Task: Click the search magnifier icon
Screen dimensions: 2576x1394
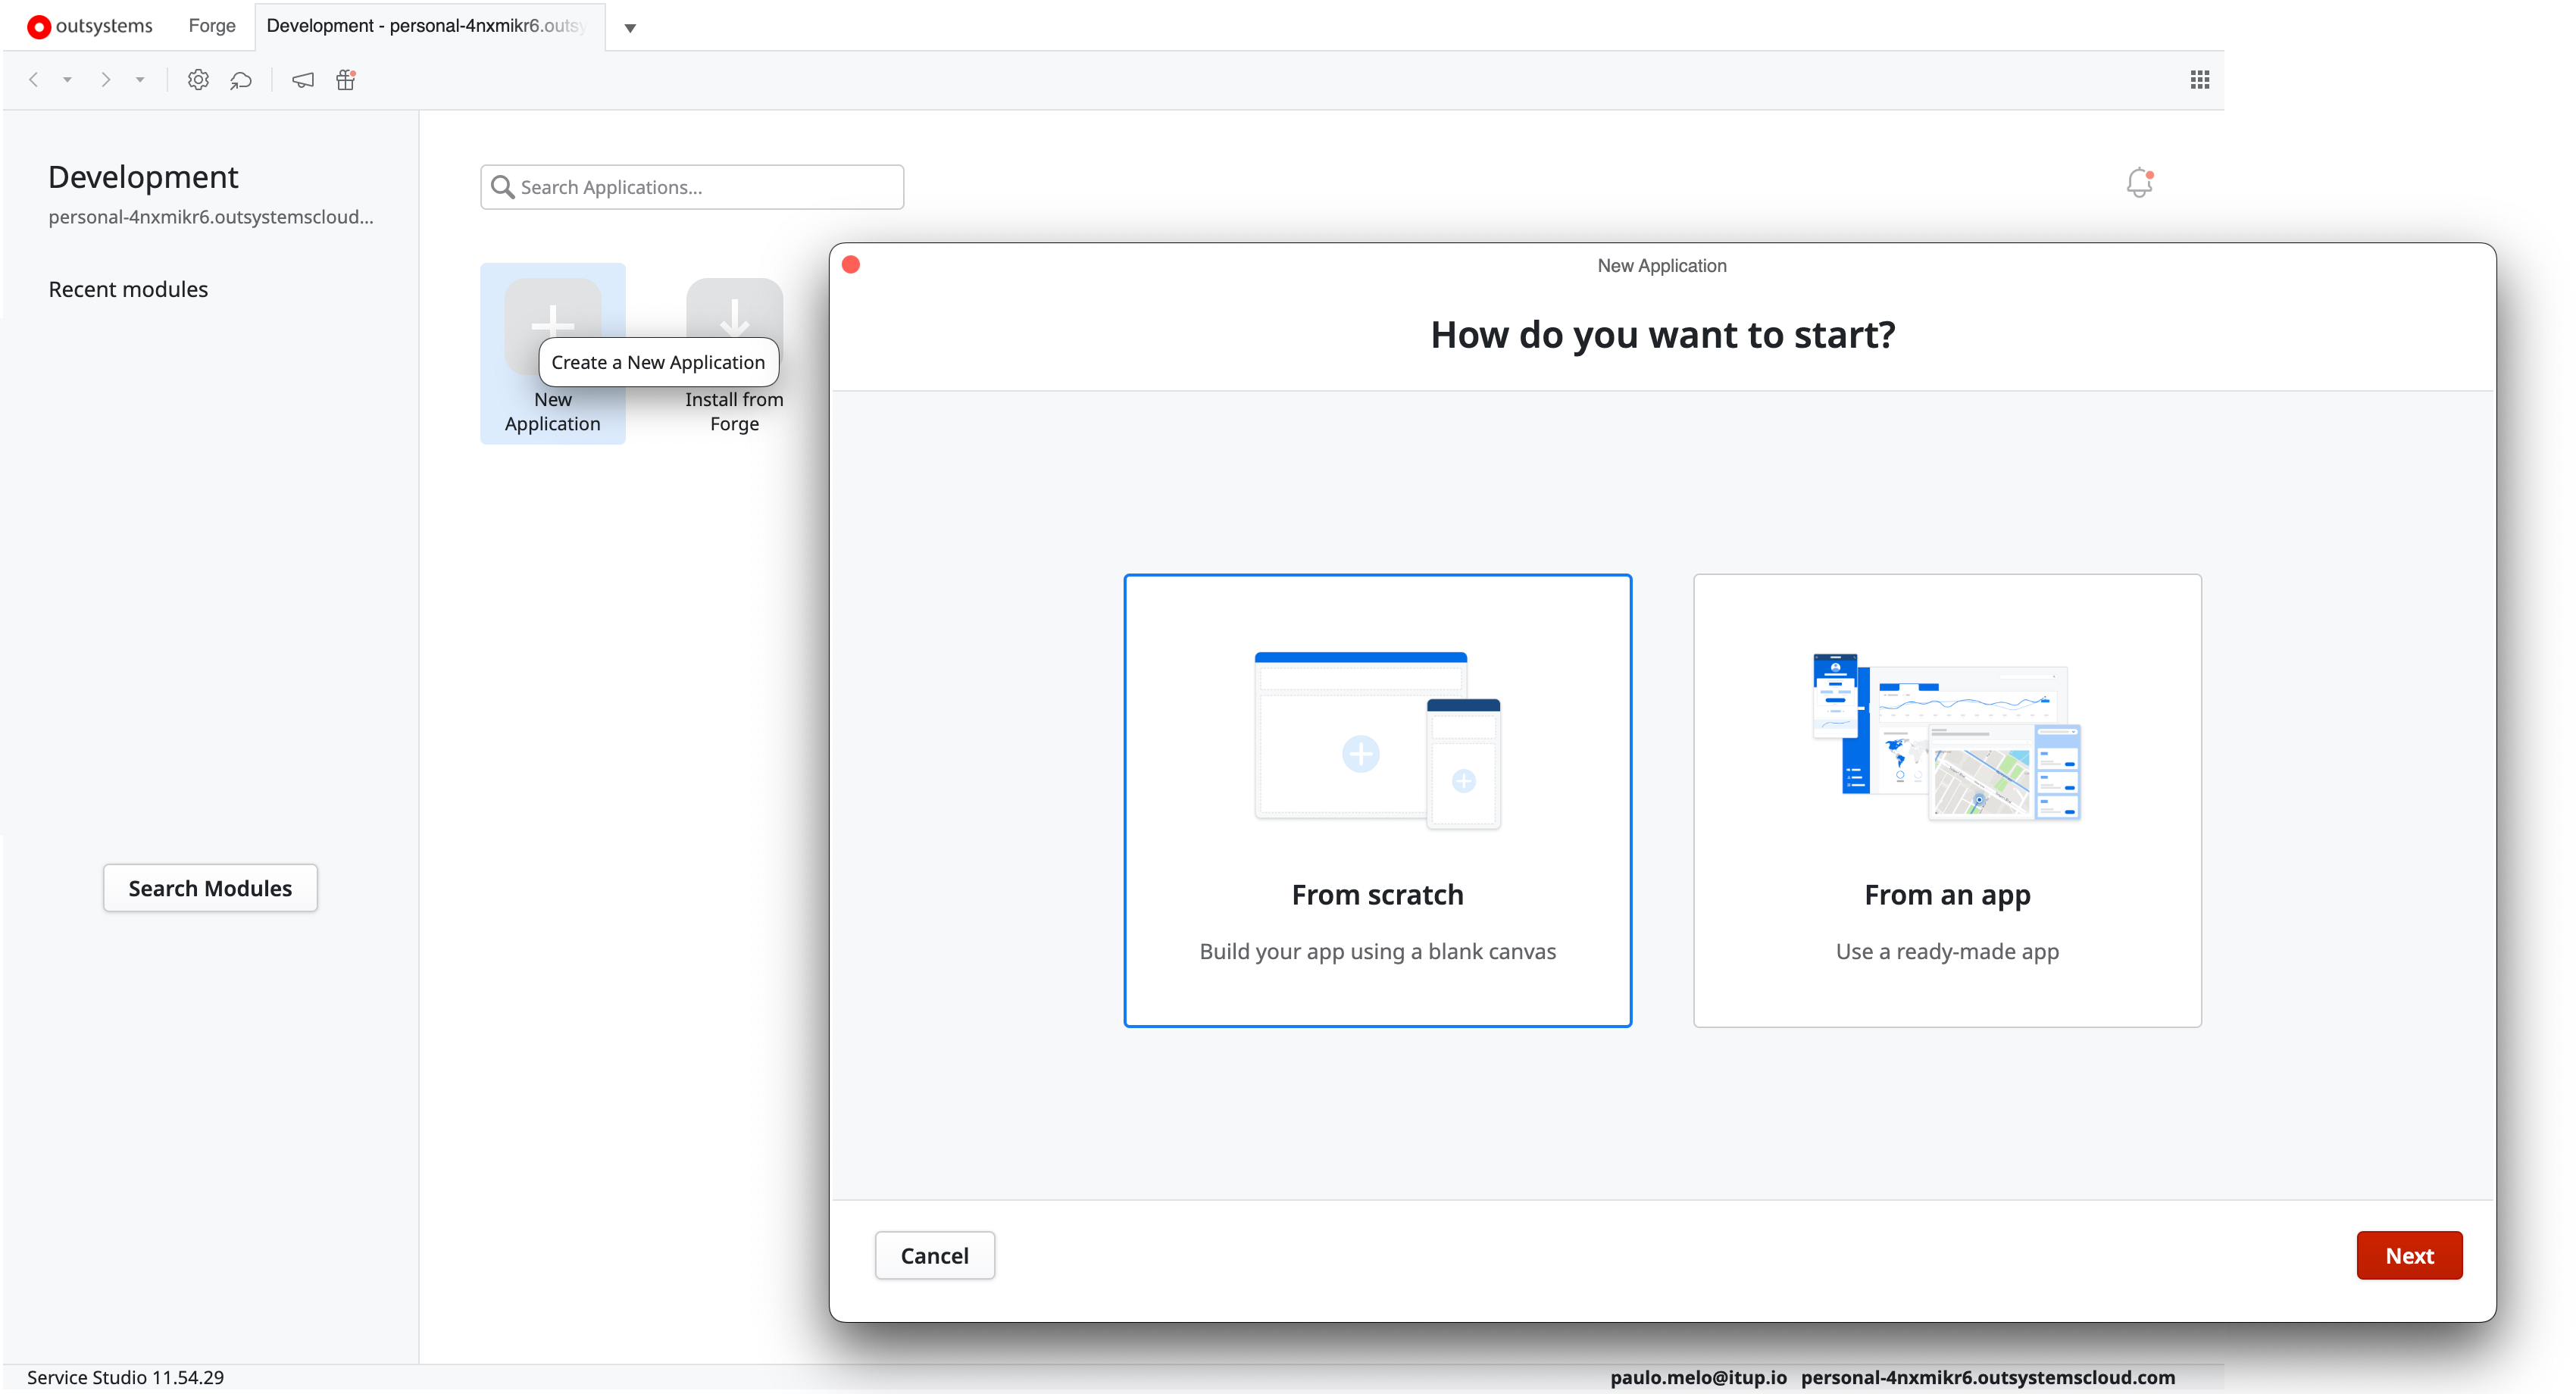Action: (503, 187)
